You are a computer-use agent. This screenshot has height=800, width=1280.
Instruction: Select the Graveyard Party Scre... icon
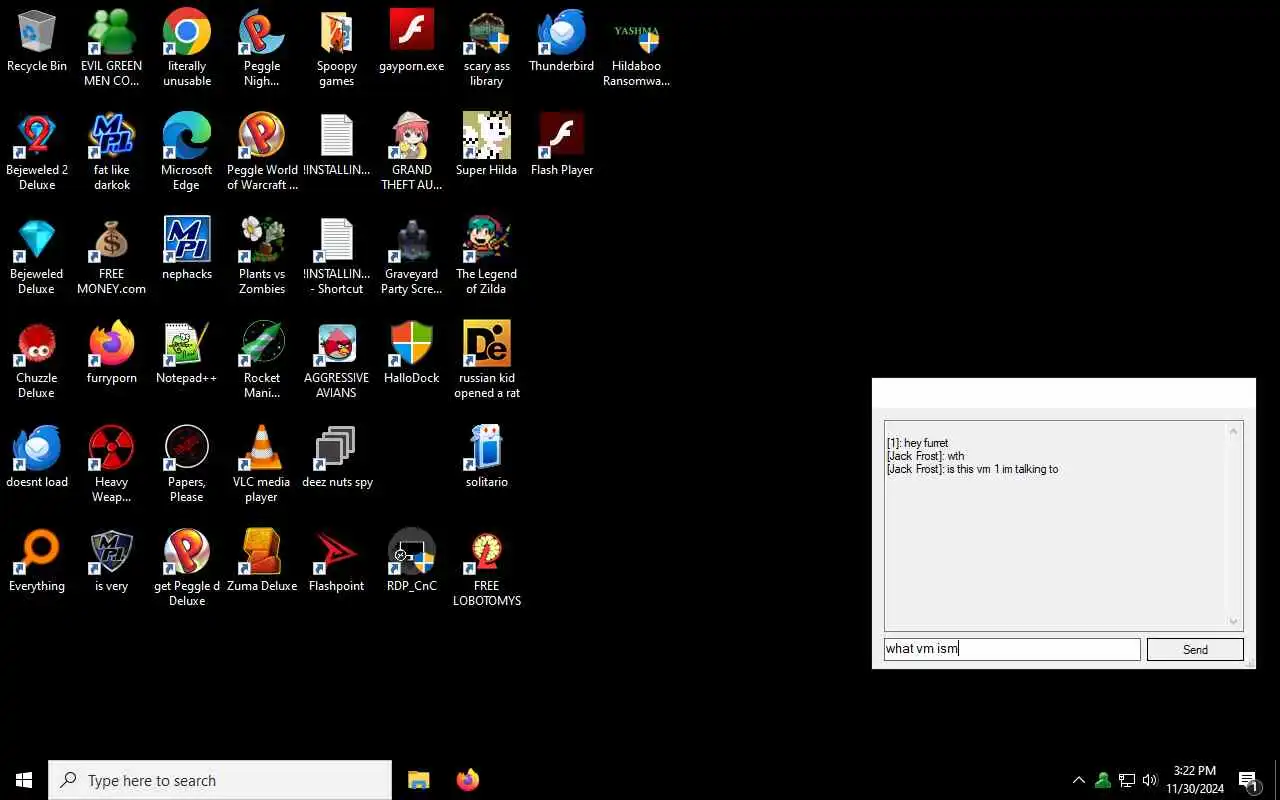pyautogui.click(x=412, y=256)
